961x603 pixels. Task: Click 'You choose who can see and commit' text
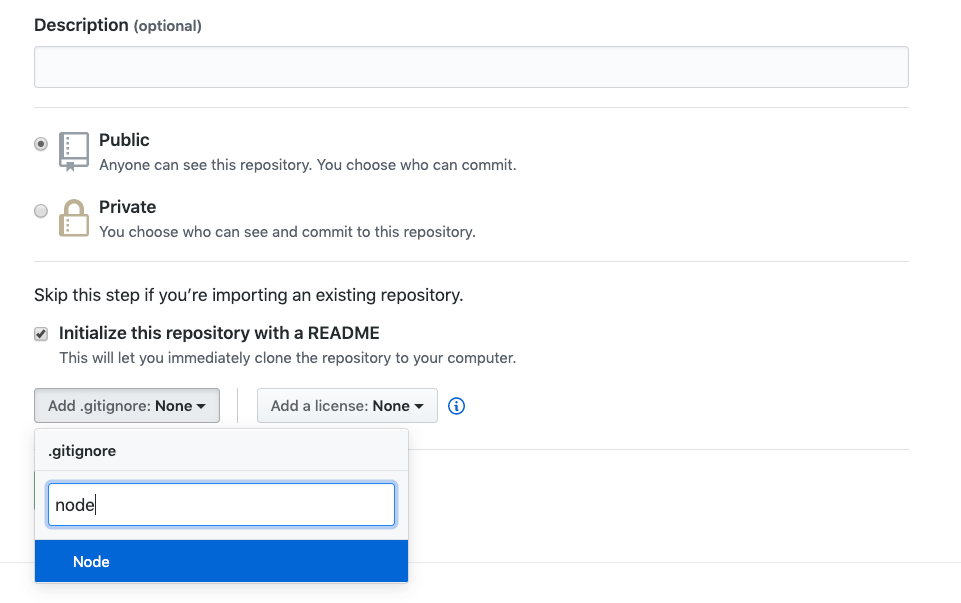pos(287,232)
